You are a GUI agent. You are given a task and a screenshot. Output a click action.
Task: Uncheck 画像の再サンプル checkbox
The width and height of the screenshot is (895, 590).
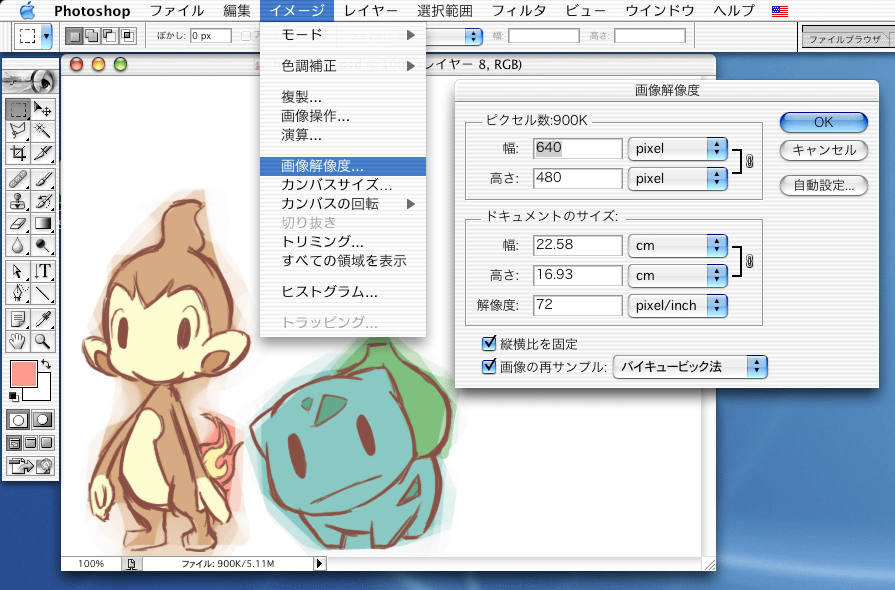(x=489, y=366)
